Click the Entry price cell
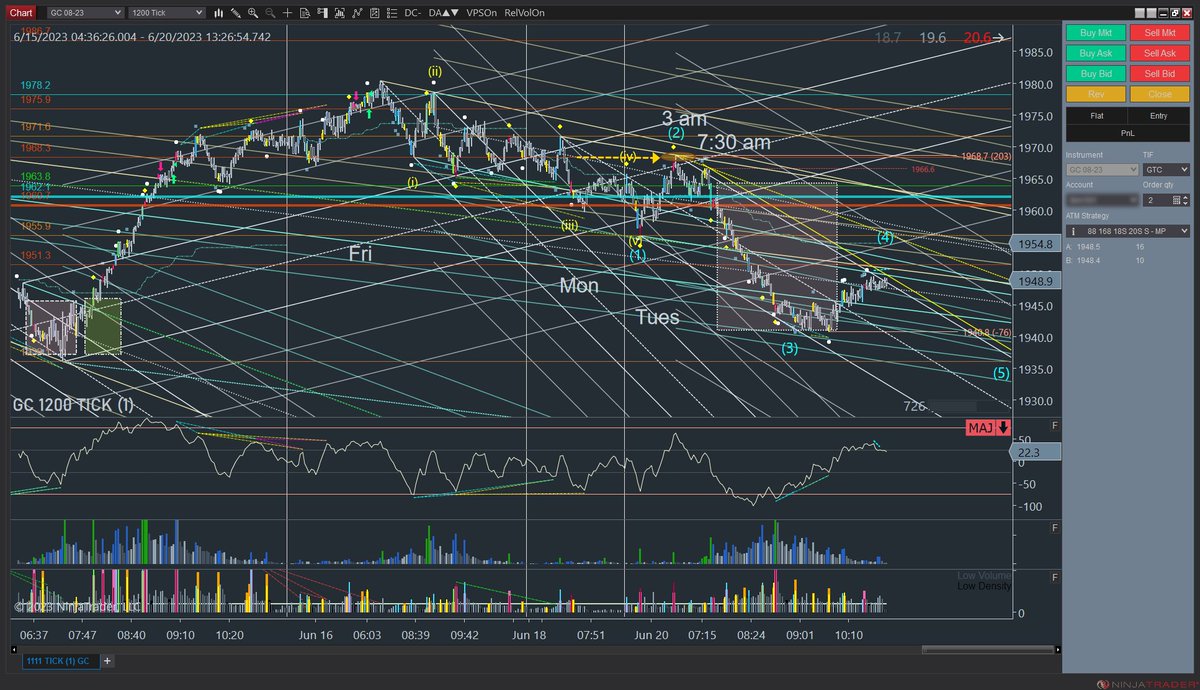1200x690 pixels. coord(1158,116)
